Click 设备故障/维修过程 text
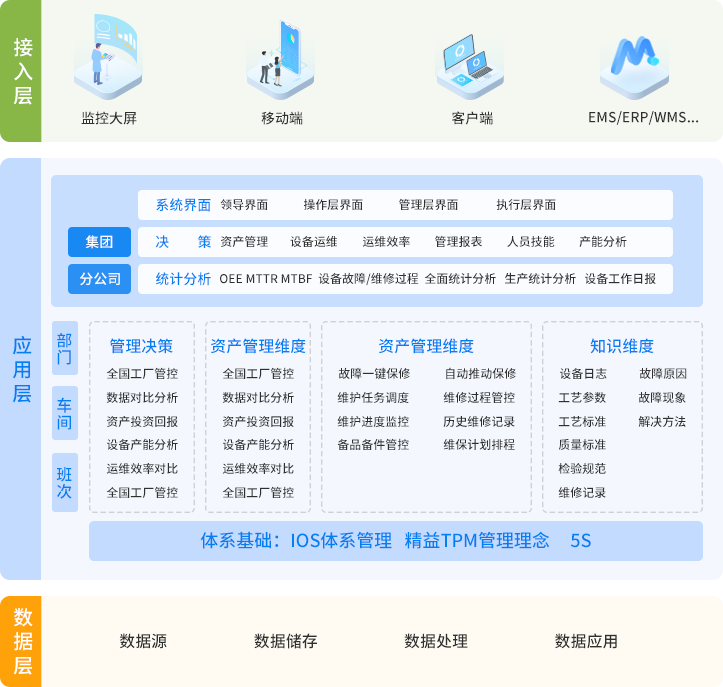This screenshot has width=723, height=687. pos(368,279)
